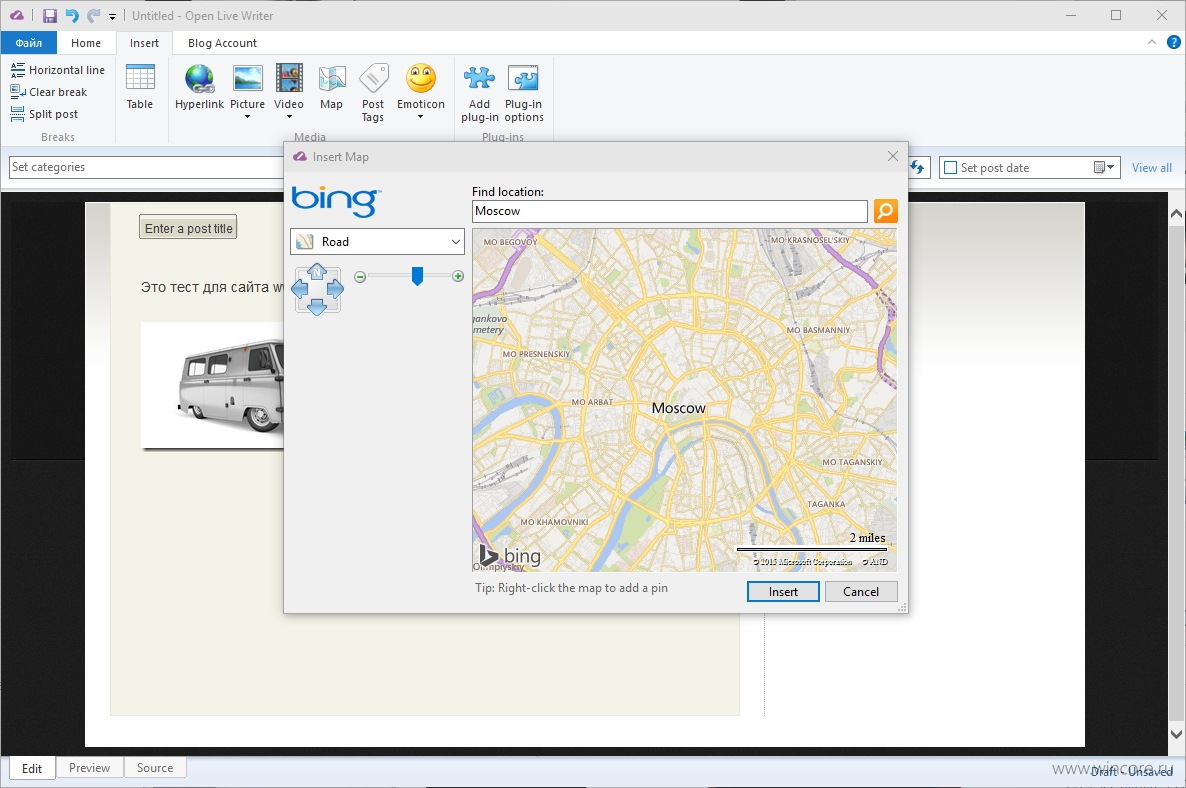Screen dimensions: 1186x788
Task: Insert a Hyperlink
Action: pyautogui.click(x=199, y=87)
